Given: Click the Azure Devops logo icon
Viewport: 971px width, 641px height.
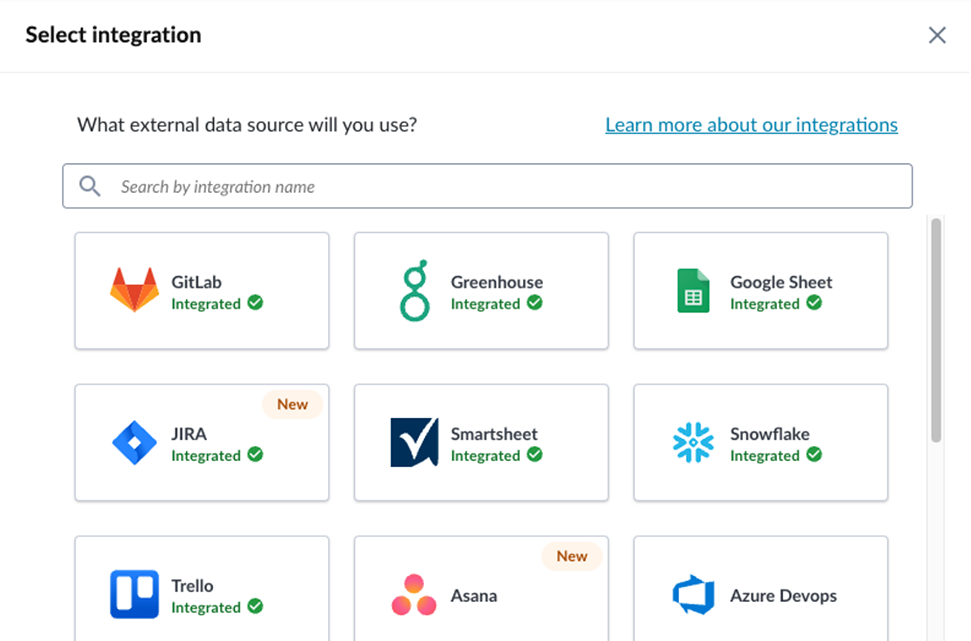Looking at the screenshot, I should 693,595.
